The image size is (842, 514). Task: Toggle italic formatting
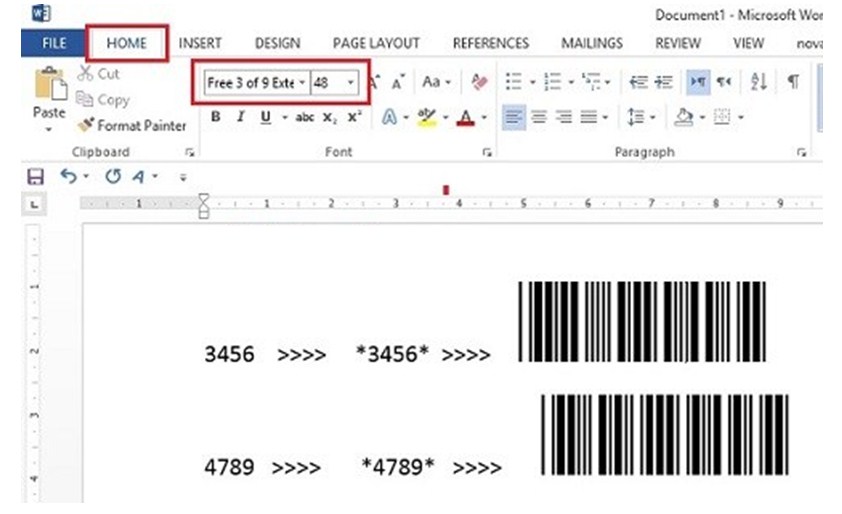coord(240,117)
